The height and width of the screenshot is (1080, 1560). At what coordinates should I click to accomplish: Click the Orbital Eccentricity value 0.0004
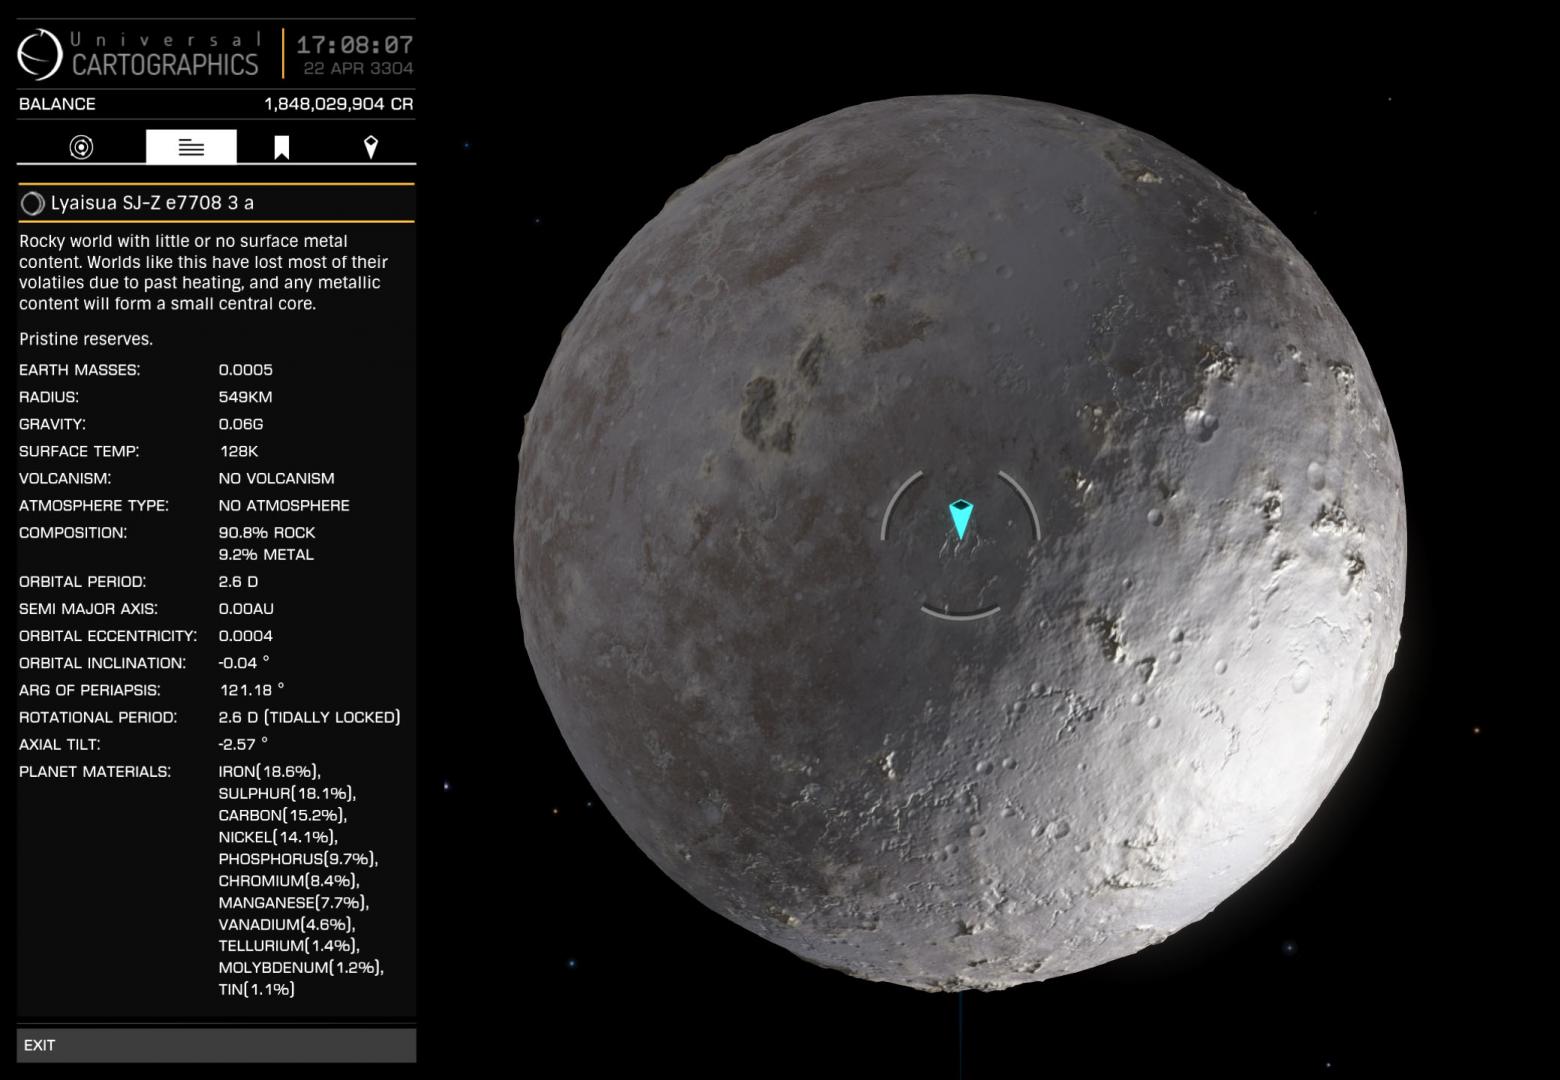(x=246, y=636)
